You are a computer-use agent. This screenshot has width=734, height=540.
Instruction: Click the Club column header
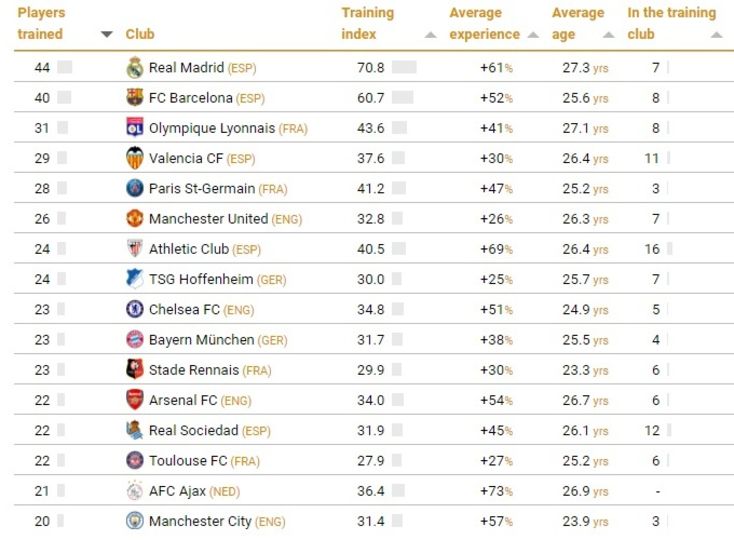click(140, 34)
